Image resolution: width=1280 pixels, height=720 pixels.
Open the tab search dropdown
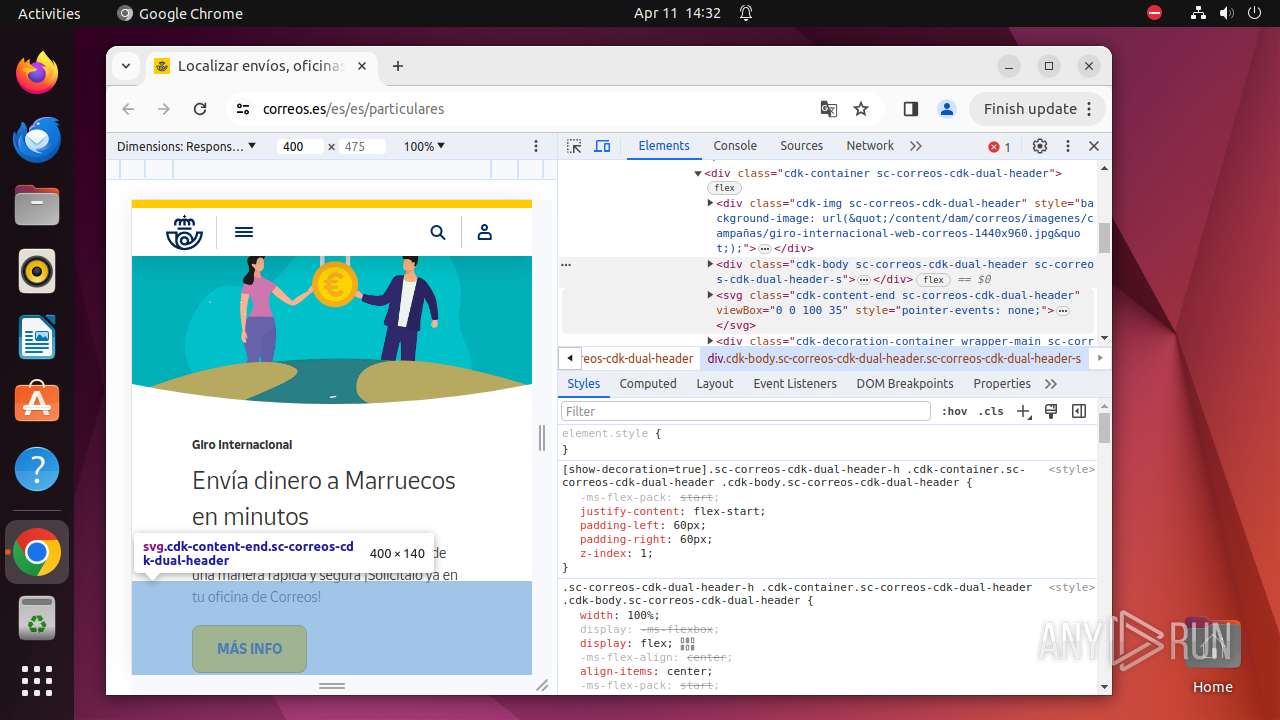tap(126, 66)
